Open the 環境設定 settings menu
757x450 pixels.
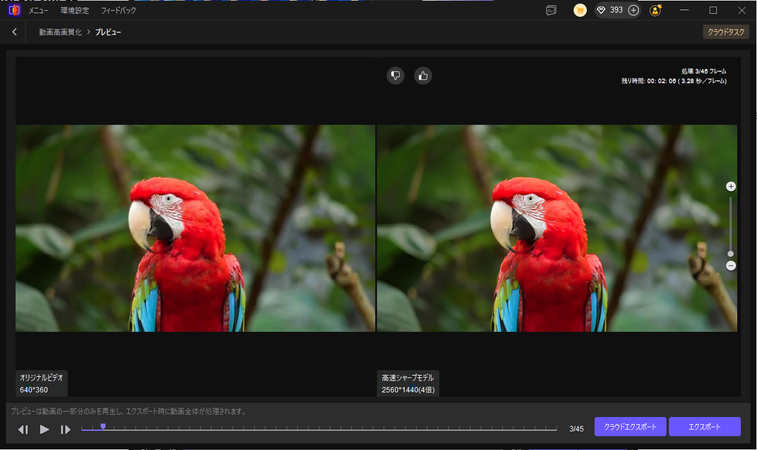tap(73, 10)
